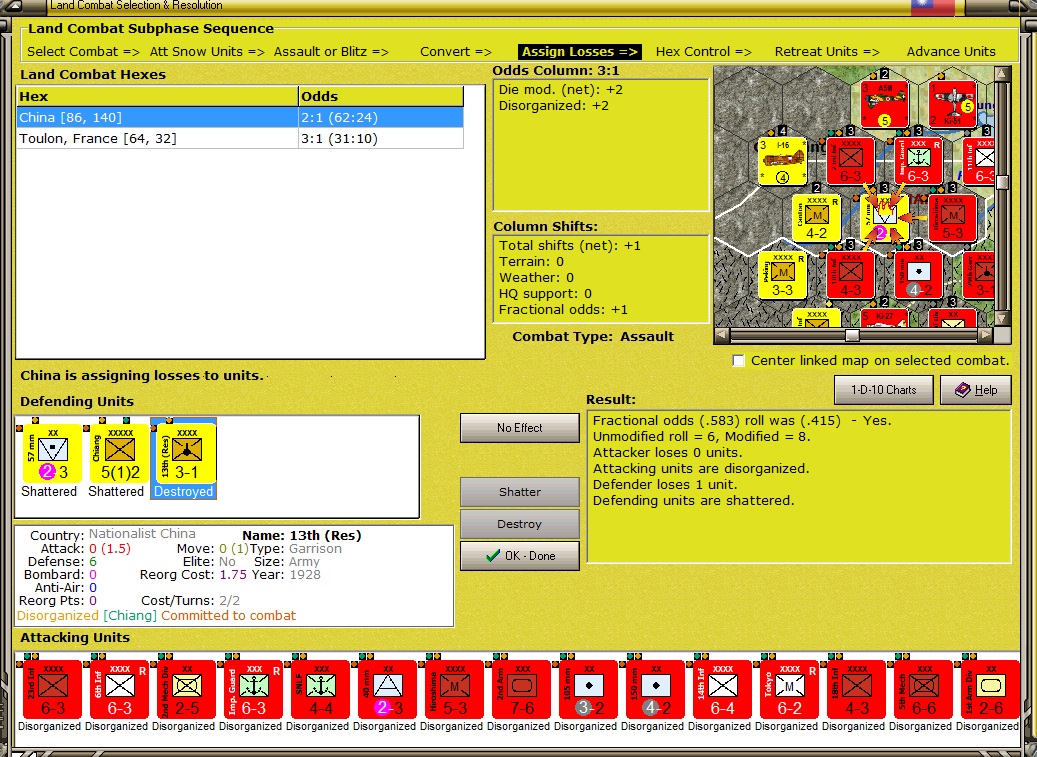The height and width of the screenshot is (757, 1037).
Task: Select the Chiang 5(1)2 defending HQ counter
Action: [119, 453]
